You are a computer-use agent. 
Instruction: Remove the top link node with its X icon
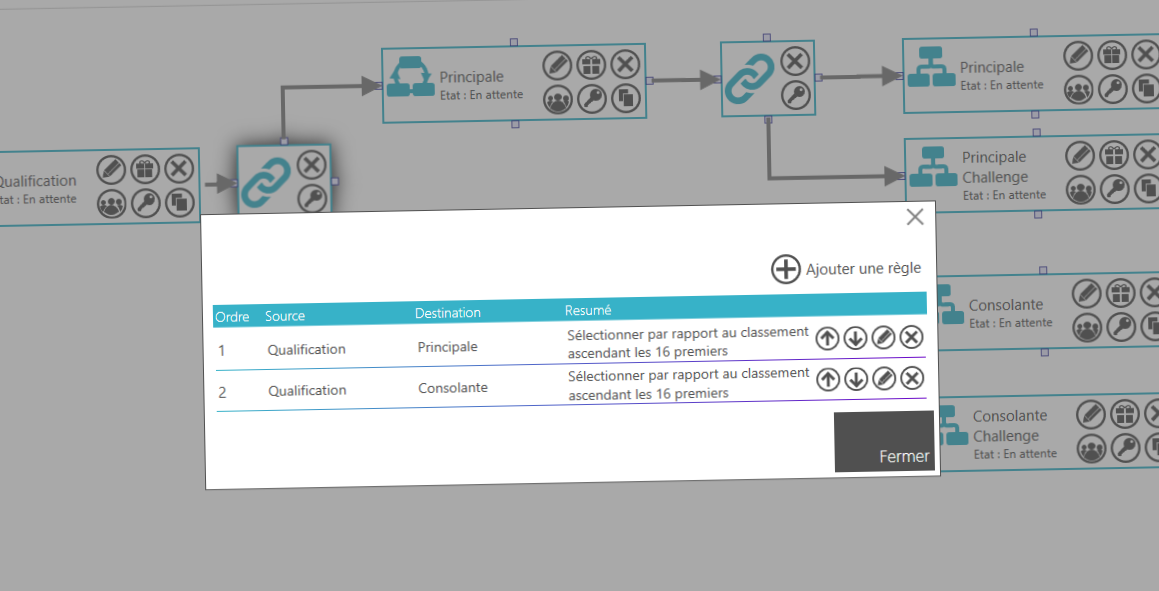click(x=795, y=61)
